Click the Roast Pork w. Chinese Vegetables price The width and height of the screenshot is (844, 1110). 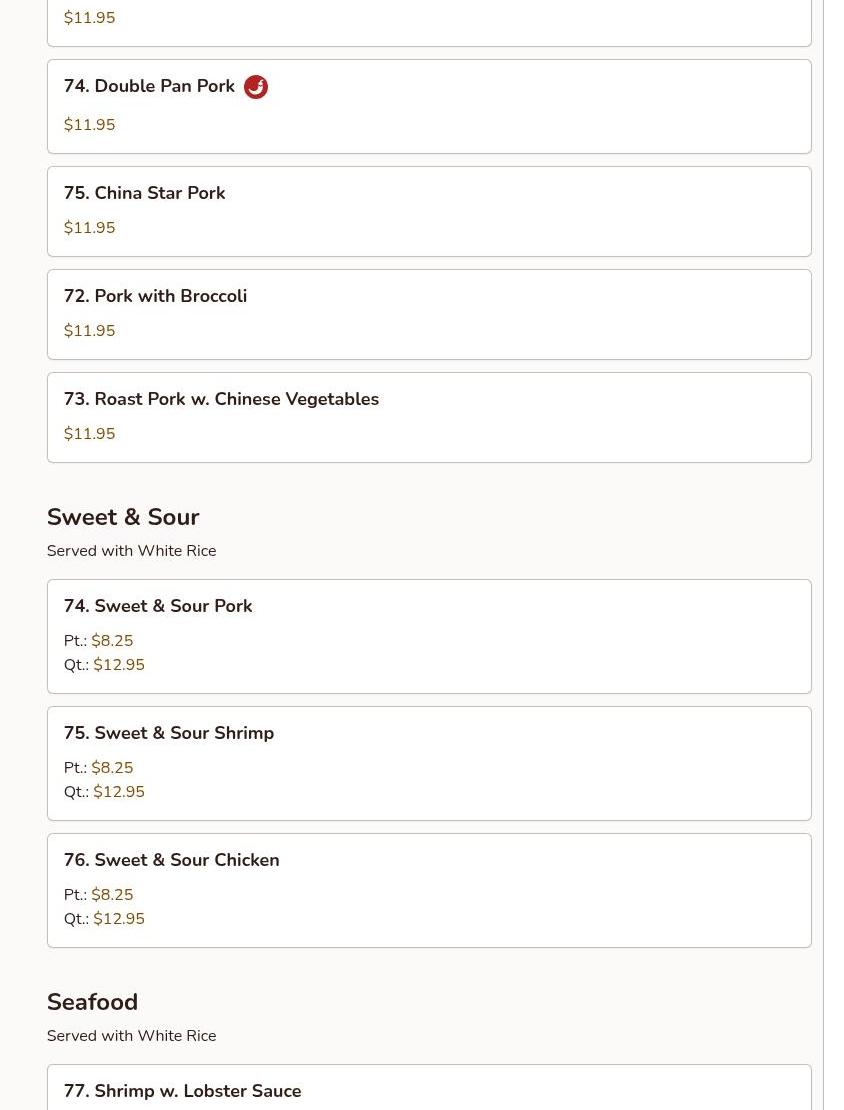pyautogui.click(x=89, y=434)
